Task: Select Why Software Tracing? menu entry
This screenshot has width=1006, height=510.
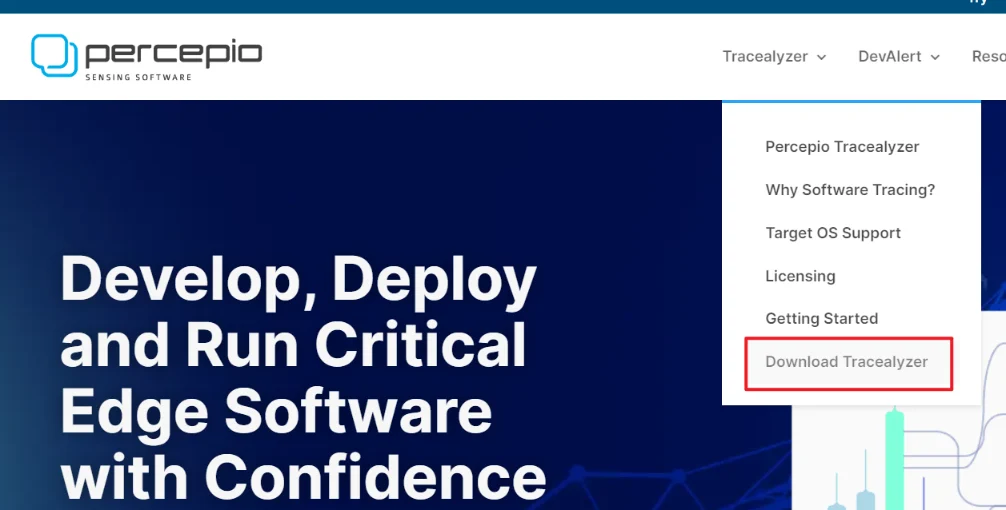Action: [x=850, y=190]
